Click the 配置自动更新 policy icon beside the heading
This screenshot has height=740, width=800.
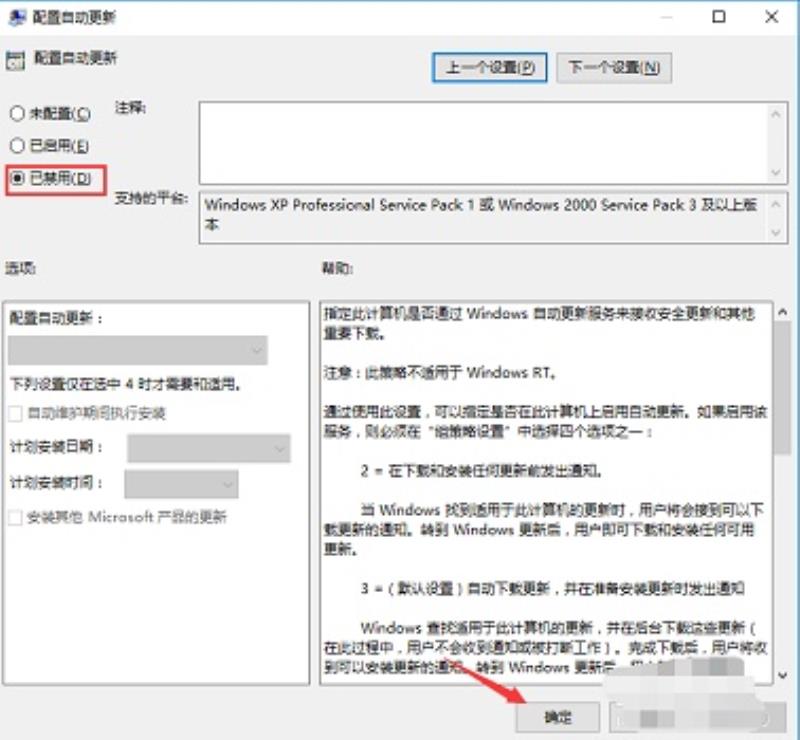click(x=15, y=61)
